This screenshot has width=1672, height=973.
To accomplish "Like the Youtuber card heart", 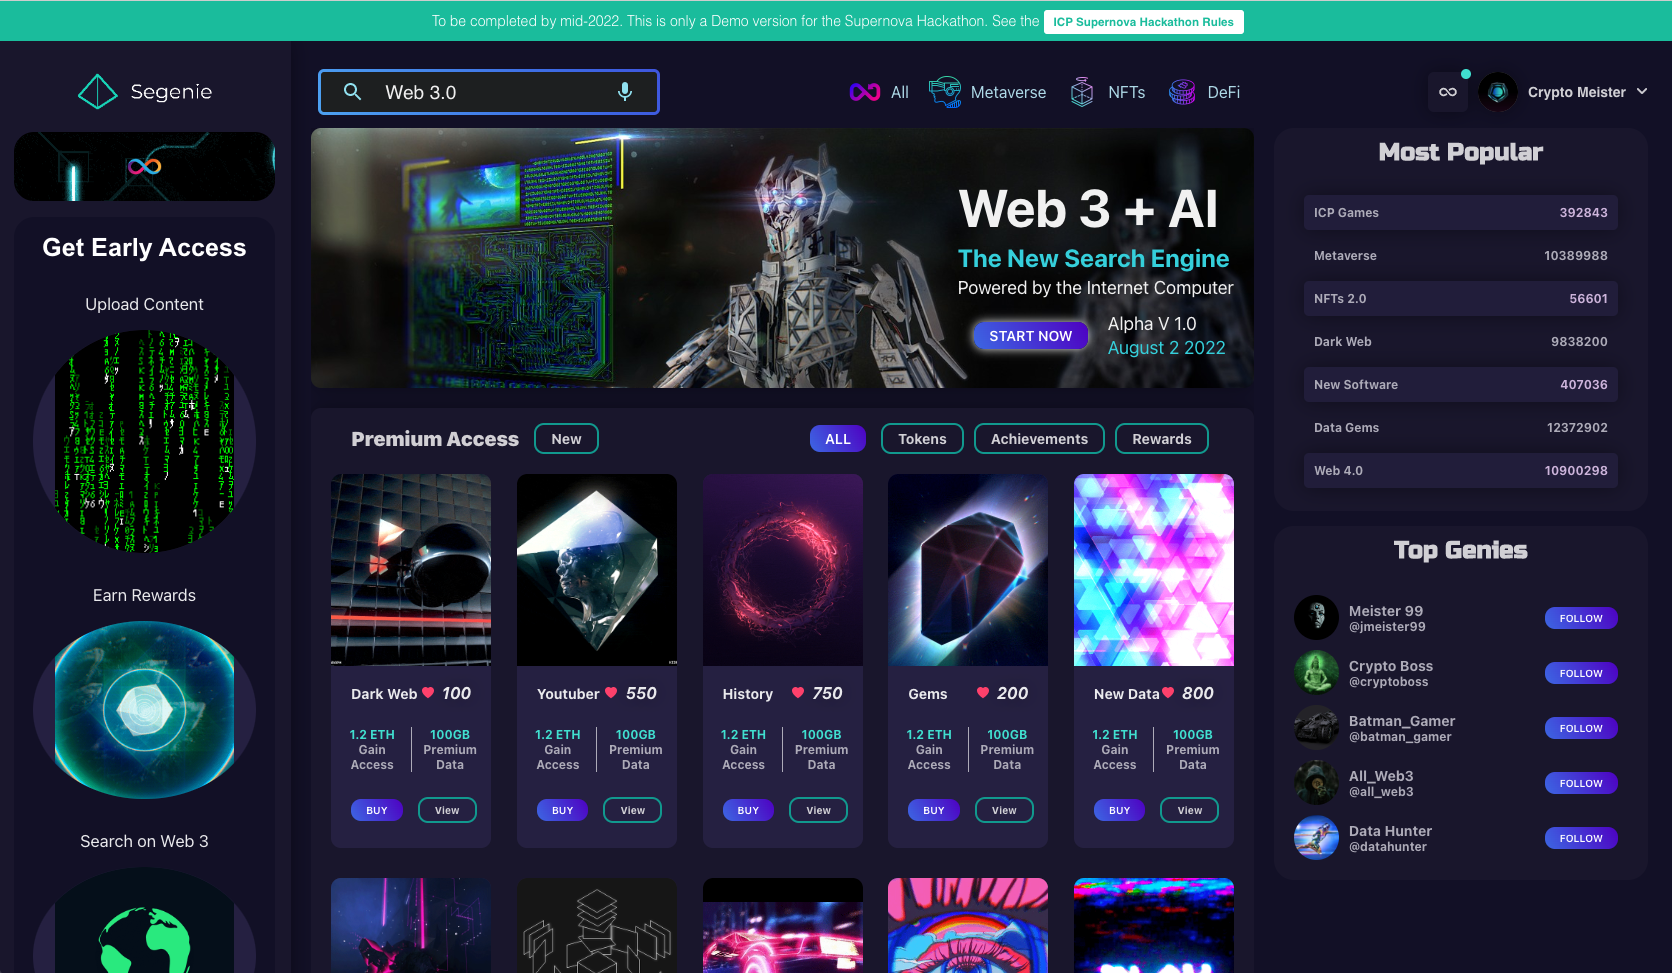I will point(611,692).
